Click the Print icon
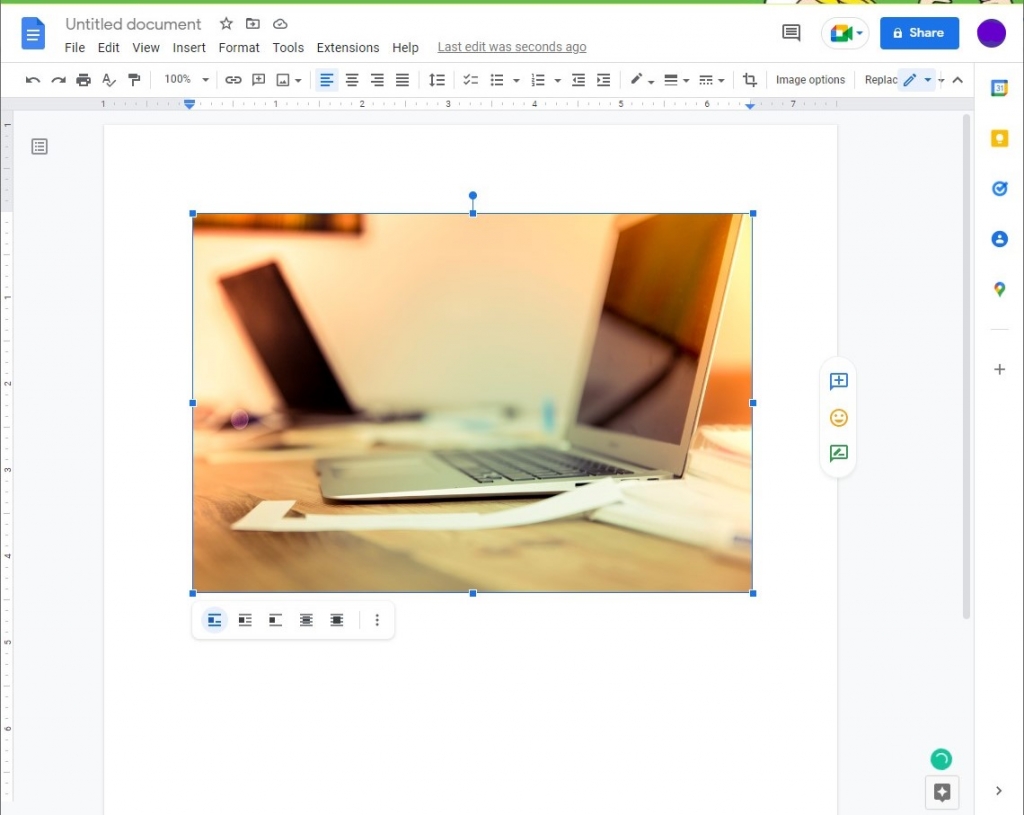 coord(83,79)
